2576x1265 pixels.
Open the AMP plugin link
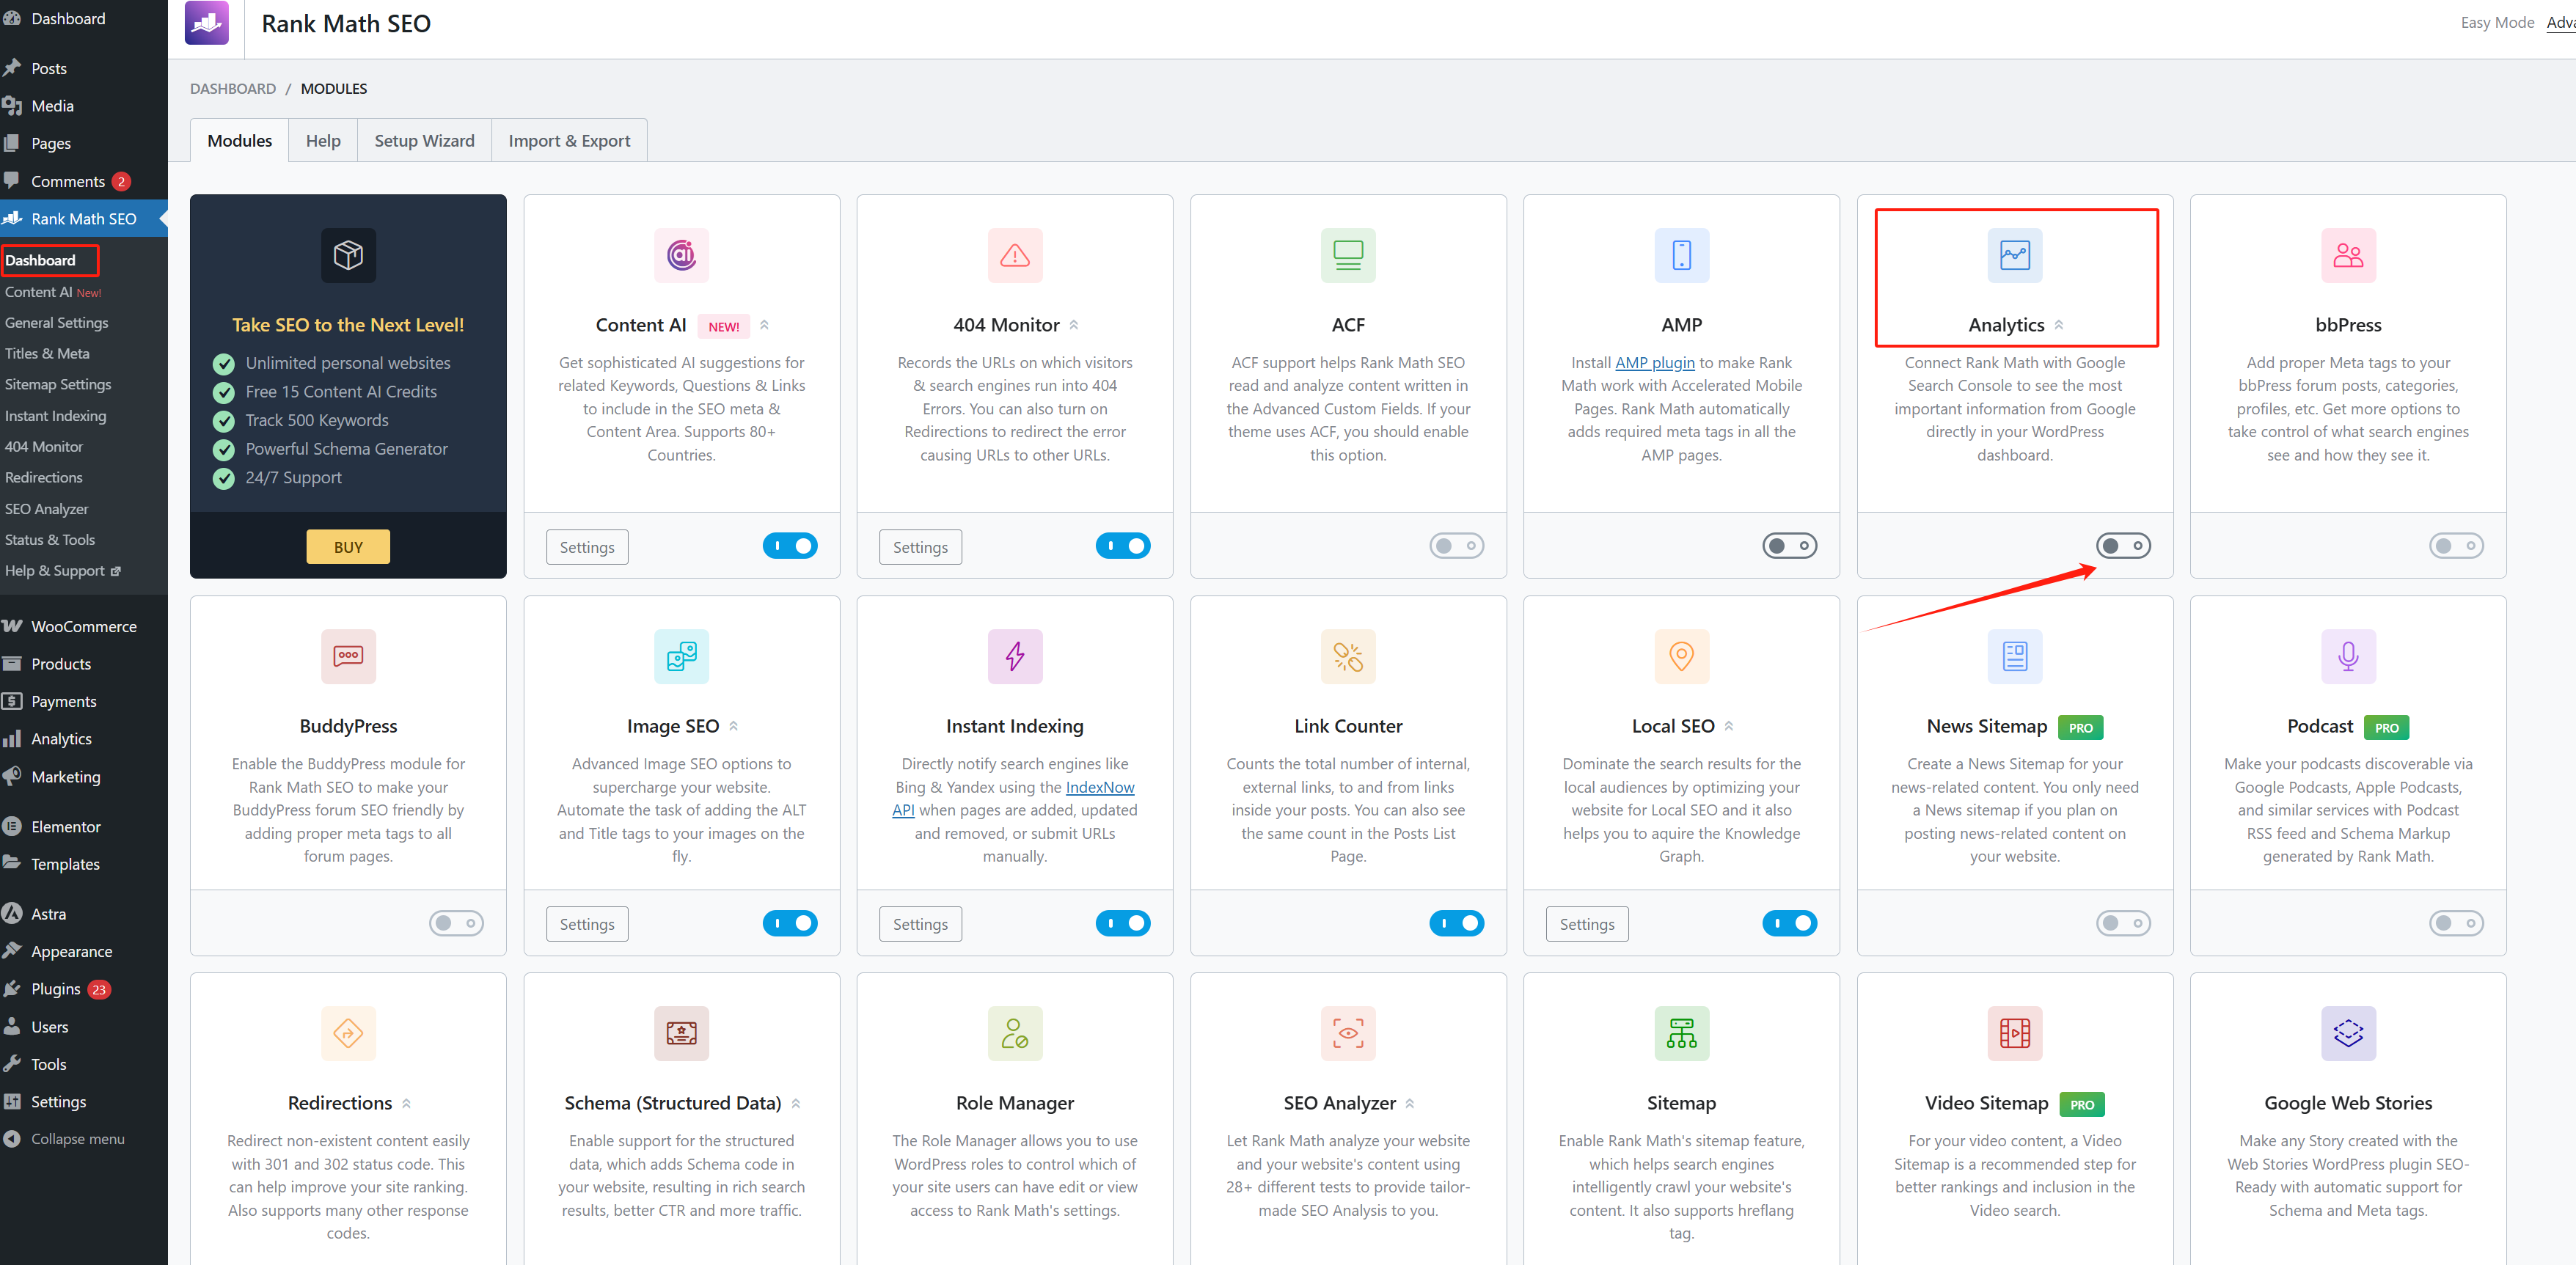(x=1654, y=363)
